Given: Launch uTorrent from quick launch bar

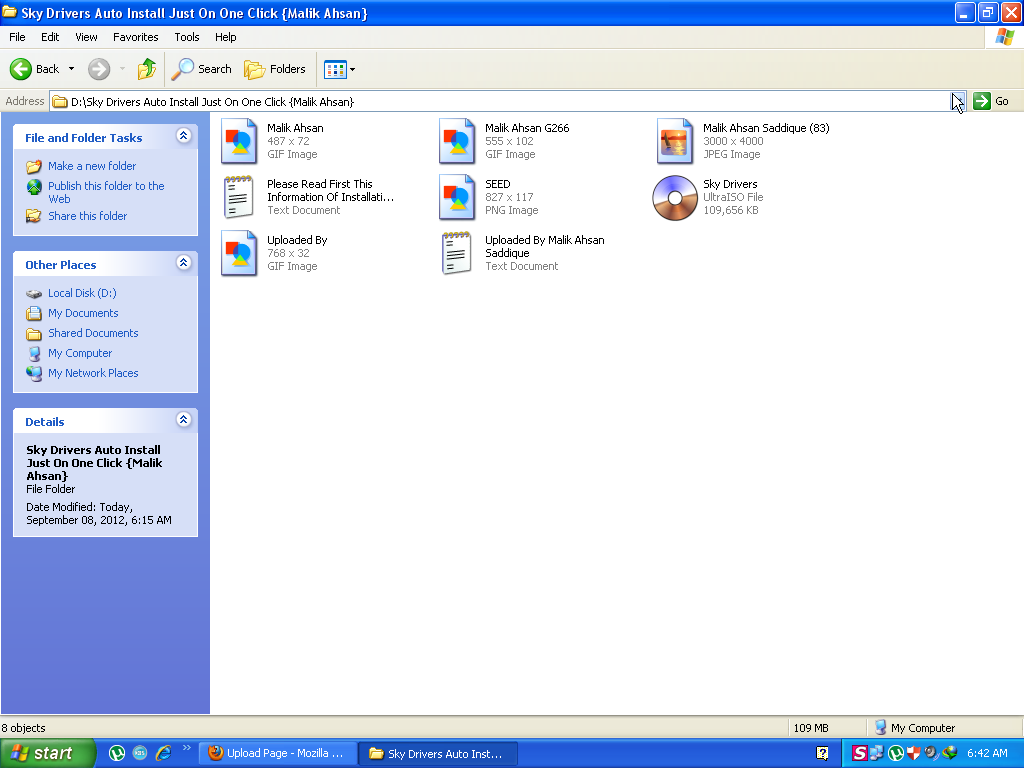Looking at the screenshot, I should coord(117,753).
